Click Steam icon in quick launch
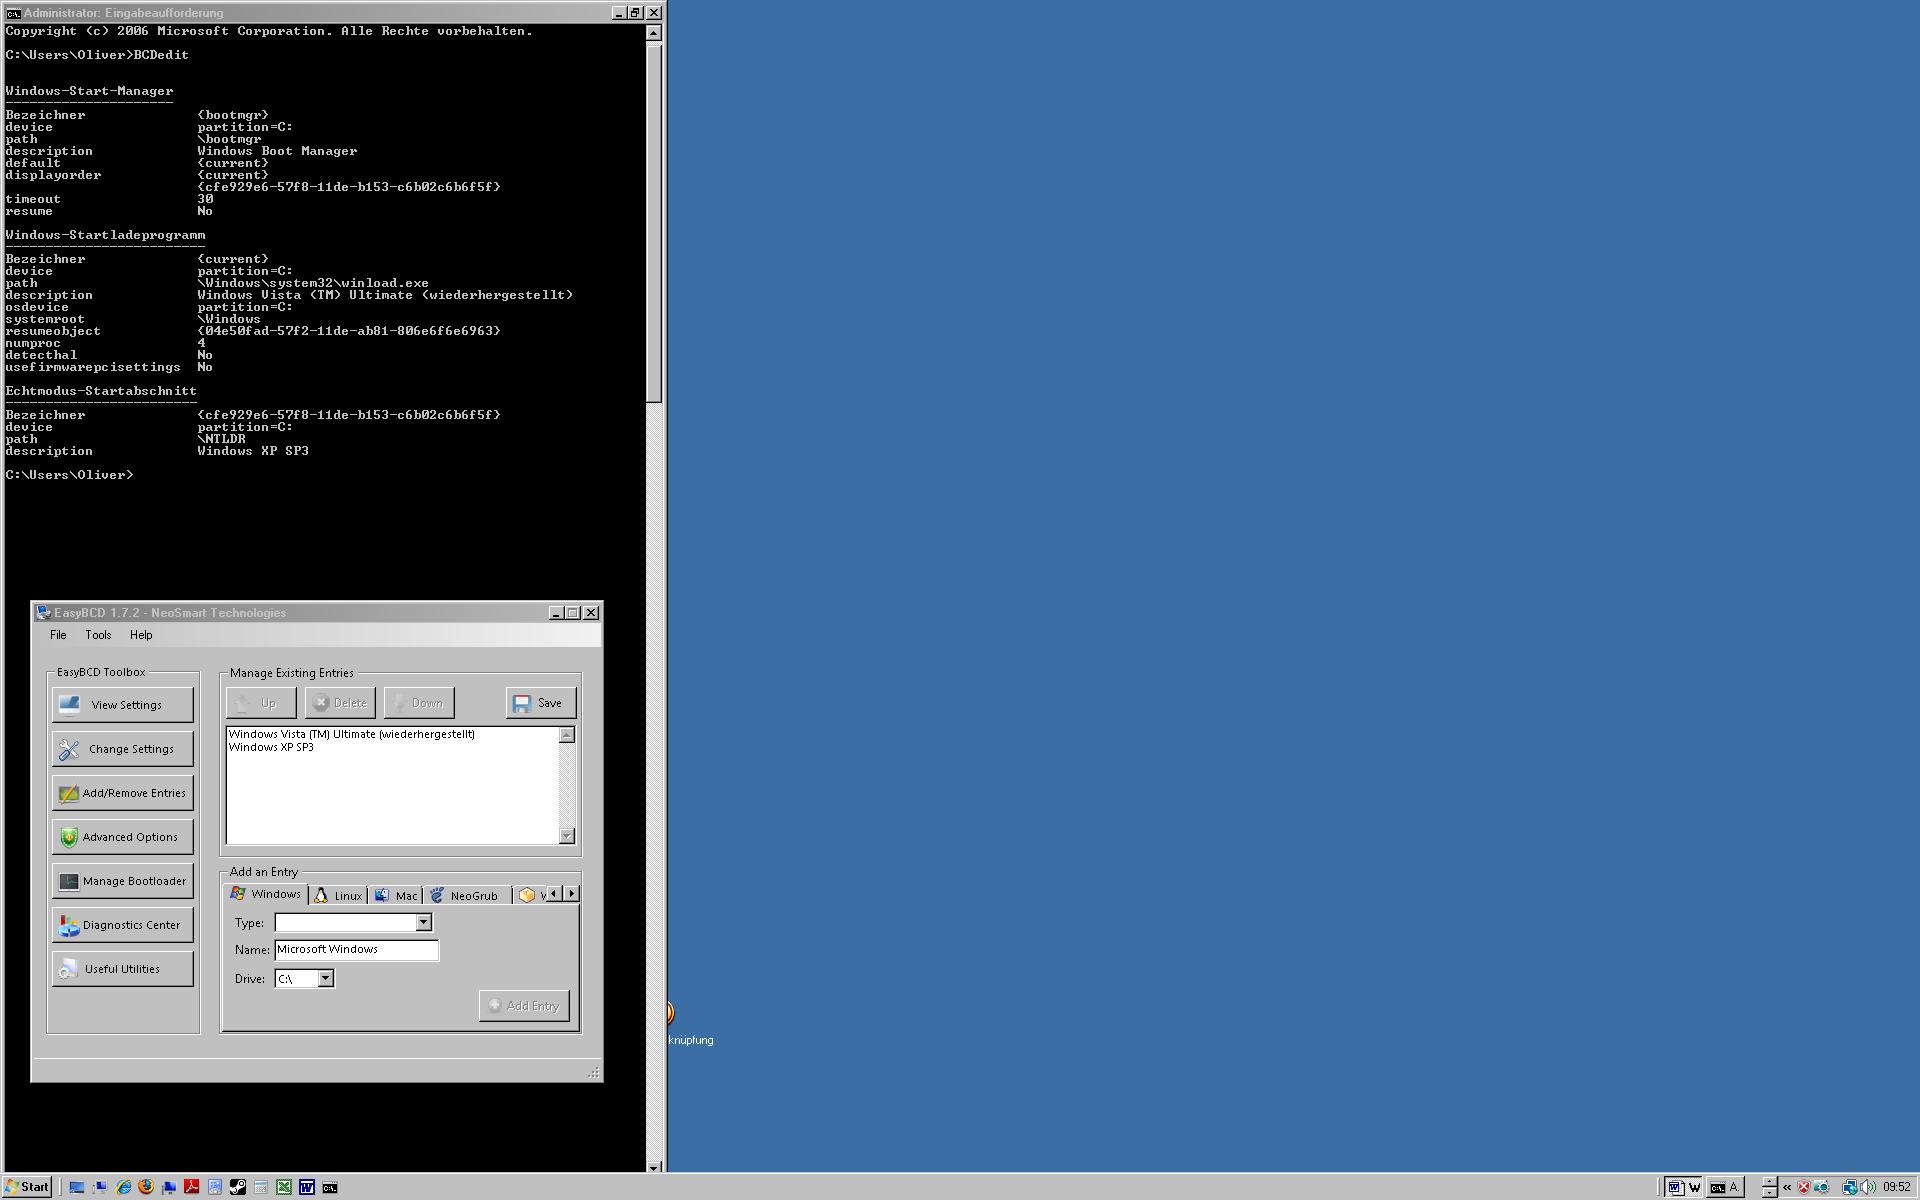1920x1200 pixels. pos(238,1187)
